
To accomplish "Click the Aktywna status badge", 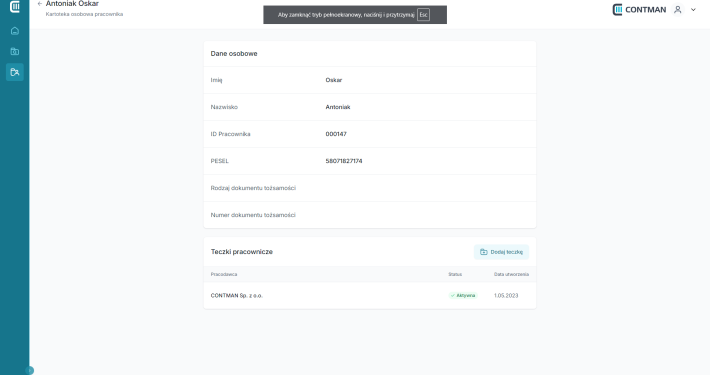I will coord(463,295).
